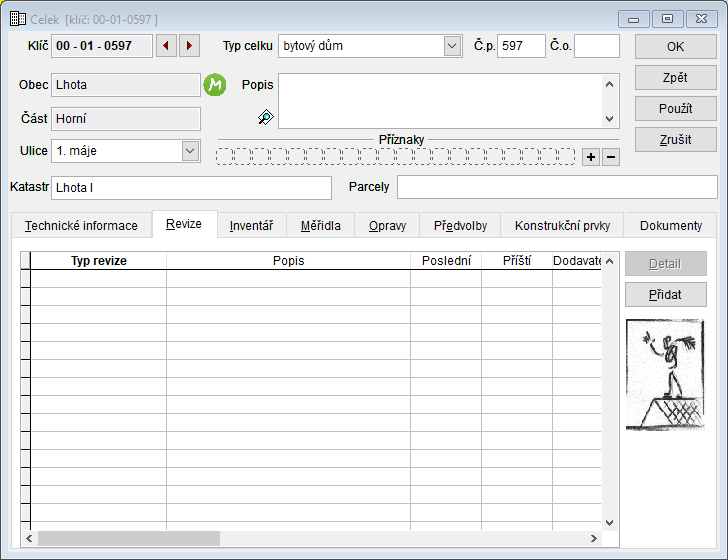Click the Celek window title icon
Viewport: 728px width, 560px height.
[17, 19]
